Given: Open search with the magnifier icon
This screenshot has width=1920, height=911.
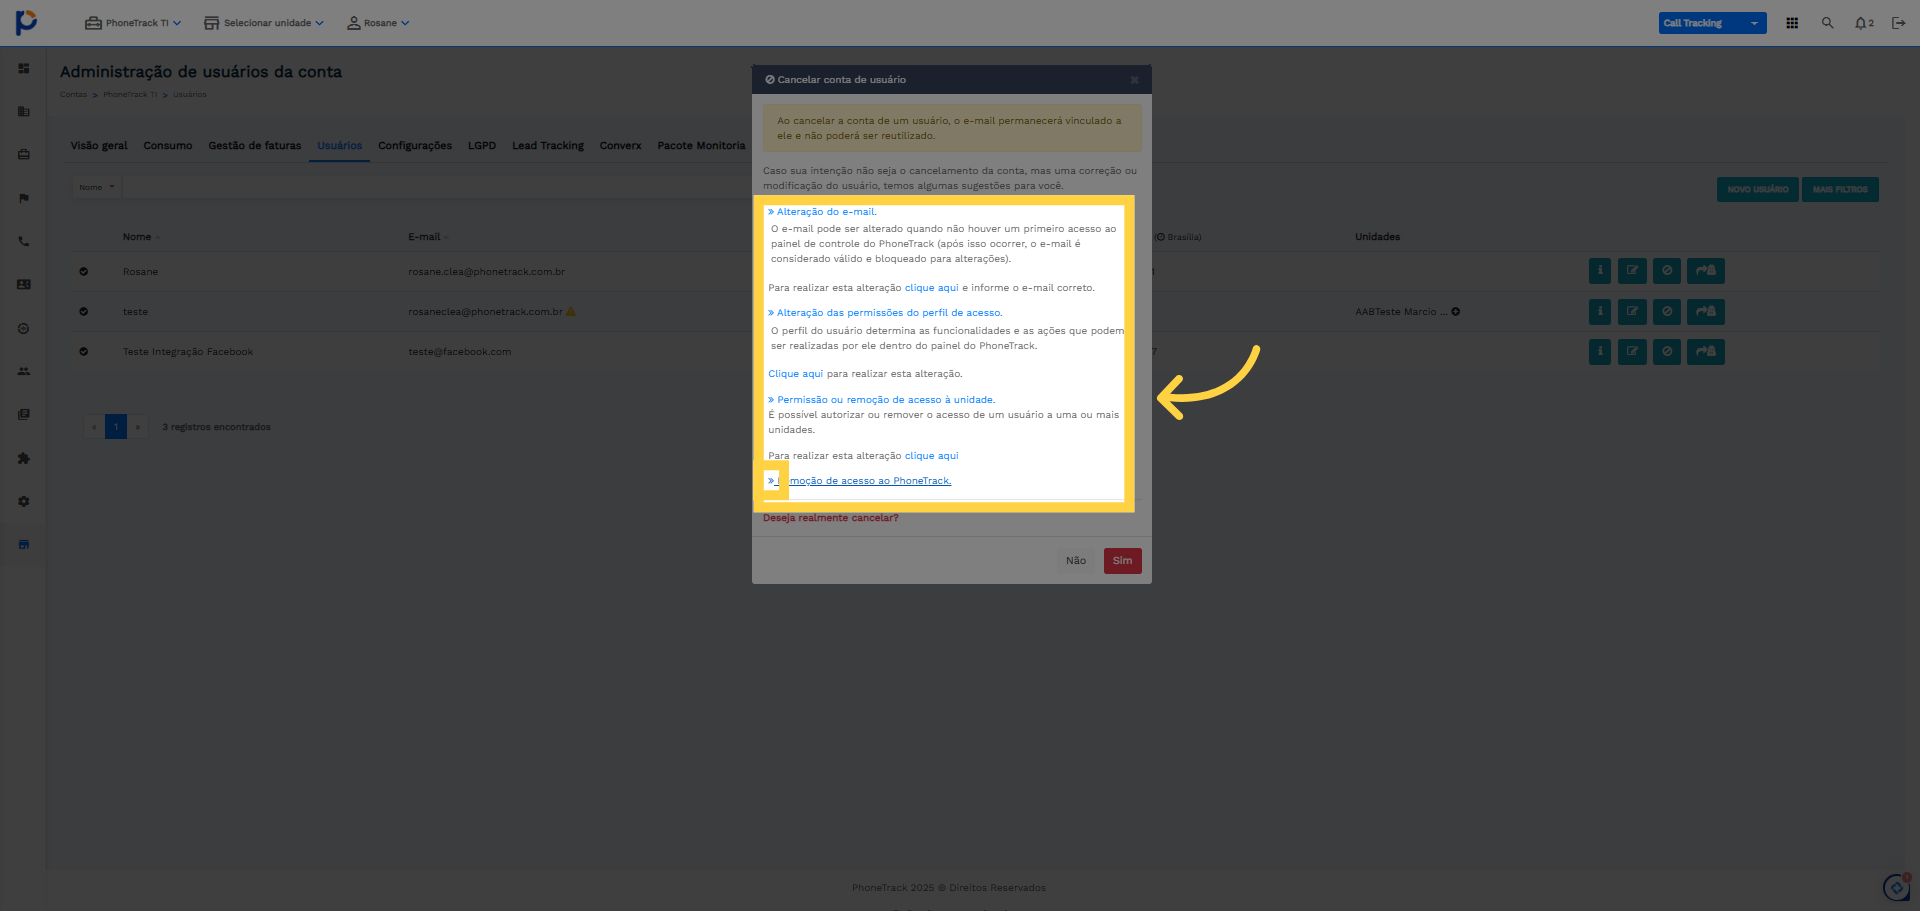Looking at the screenshot, I should pos(1827,23).
